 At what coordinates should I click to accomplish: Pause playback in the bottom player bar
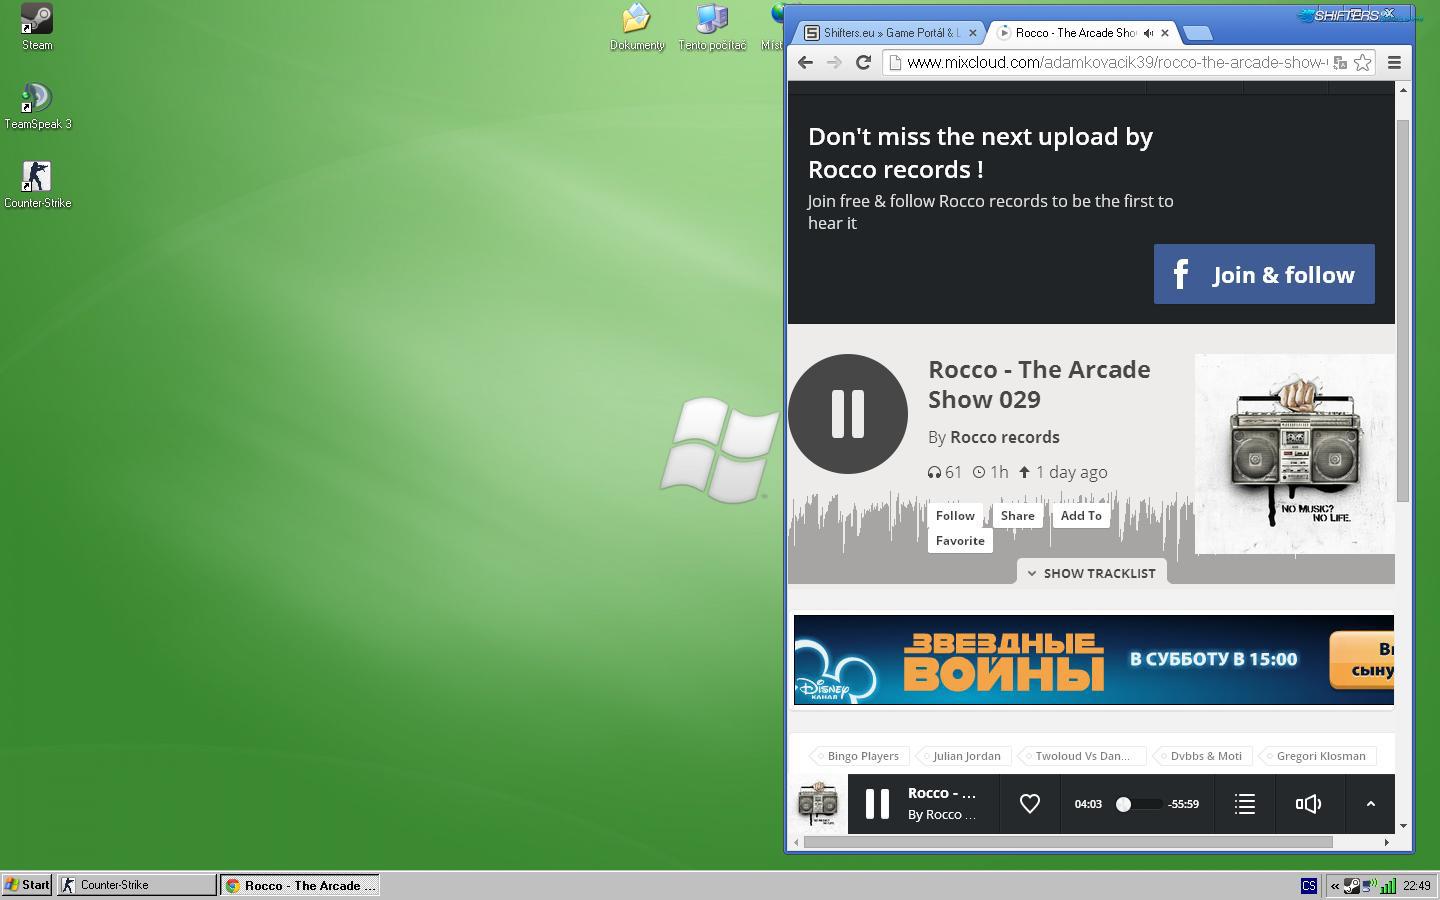[877, 804]
